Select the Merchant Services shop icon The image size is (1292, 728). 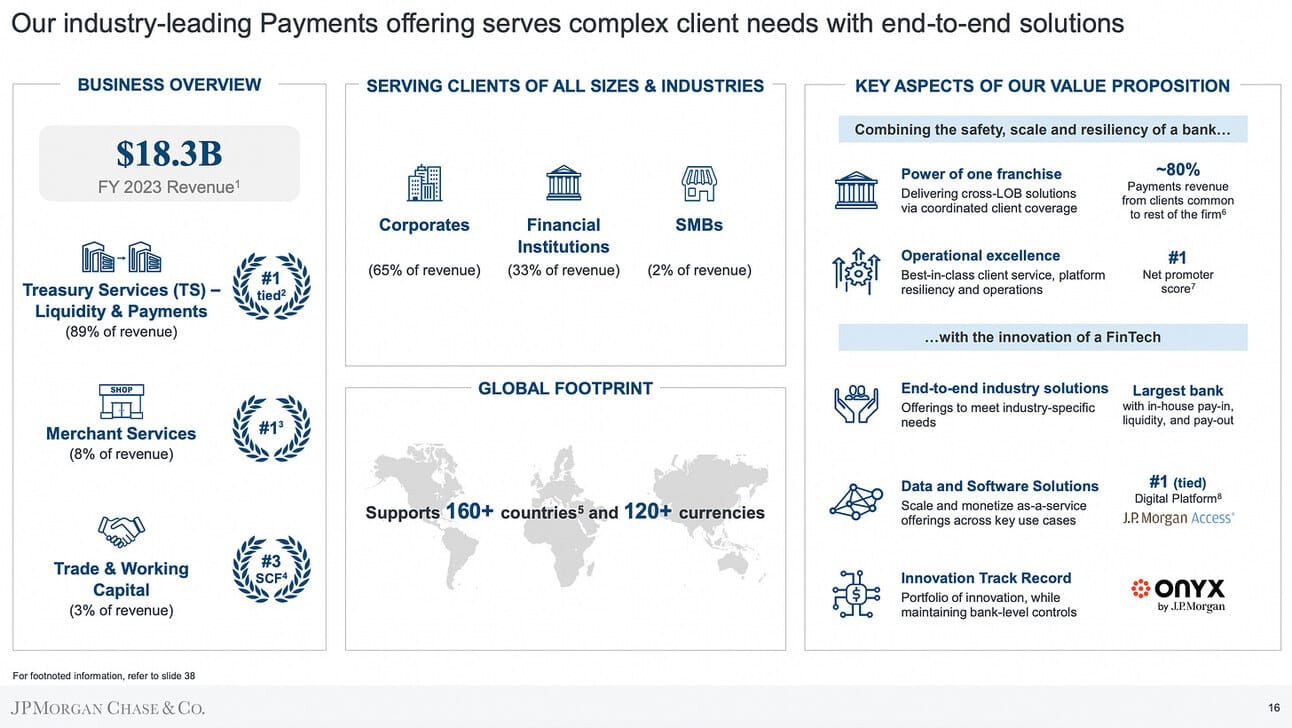tap(121, 401)
